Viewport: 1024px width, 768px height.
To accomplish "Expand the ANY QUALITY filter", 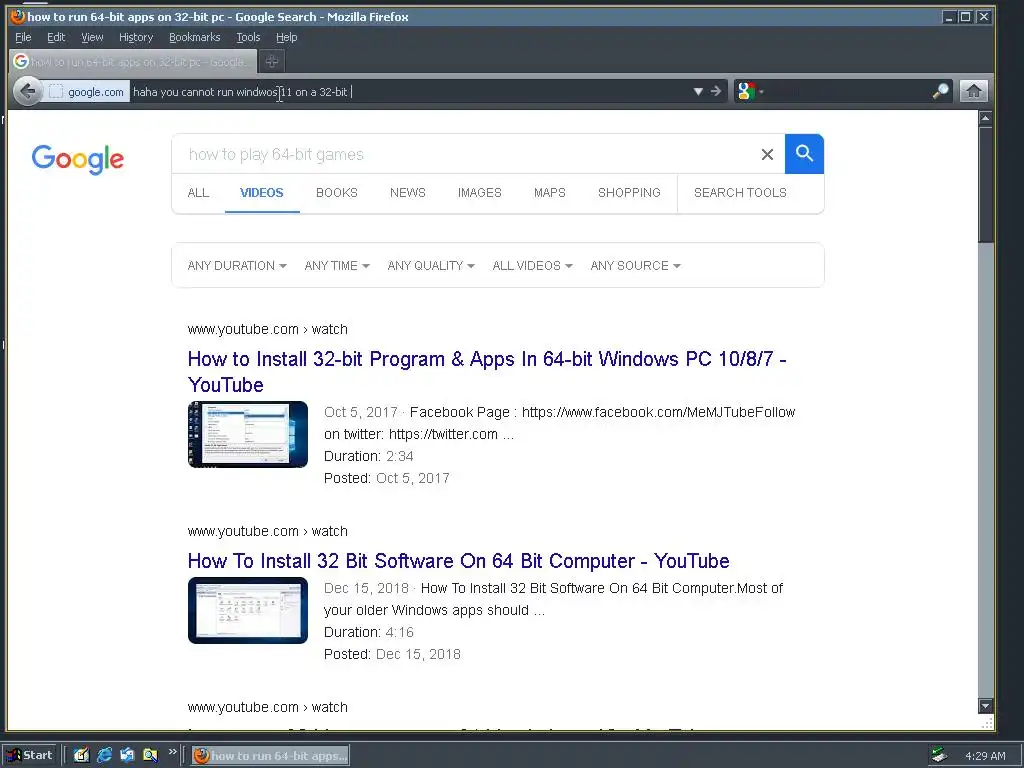I will coord(431,266).
